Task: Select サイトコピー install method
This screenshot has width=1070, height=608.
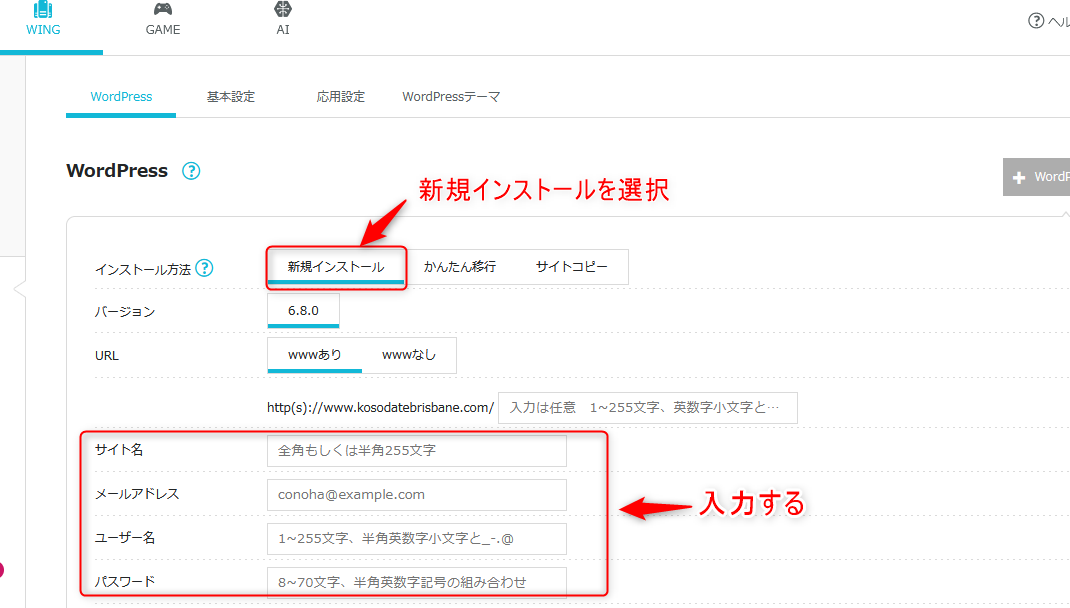Action: pyautogui.click(x=572, y=267)
